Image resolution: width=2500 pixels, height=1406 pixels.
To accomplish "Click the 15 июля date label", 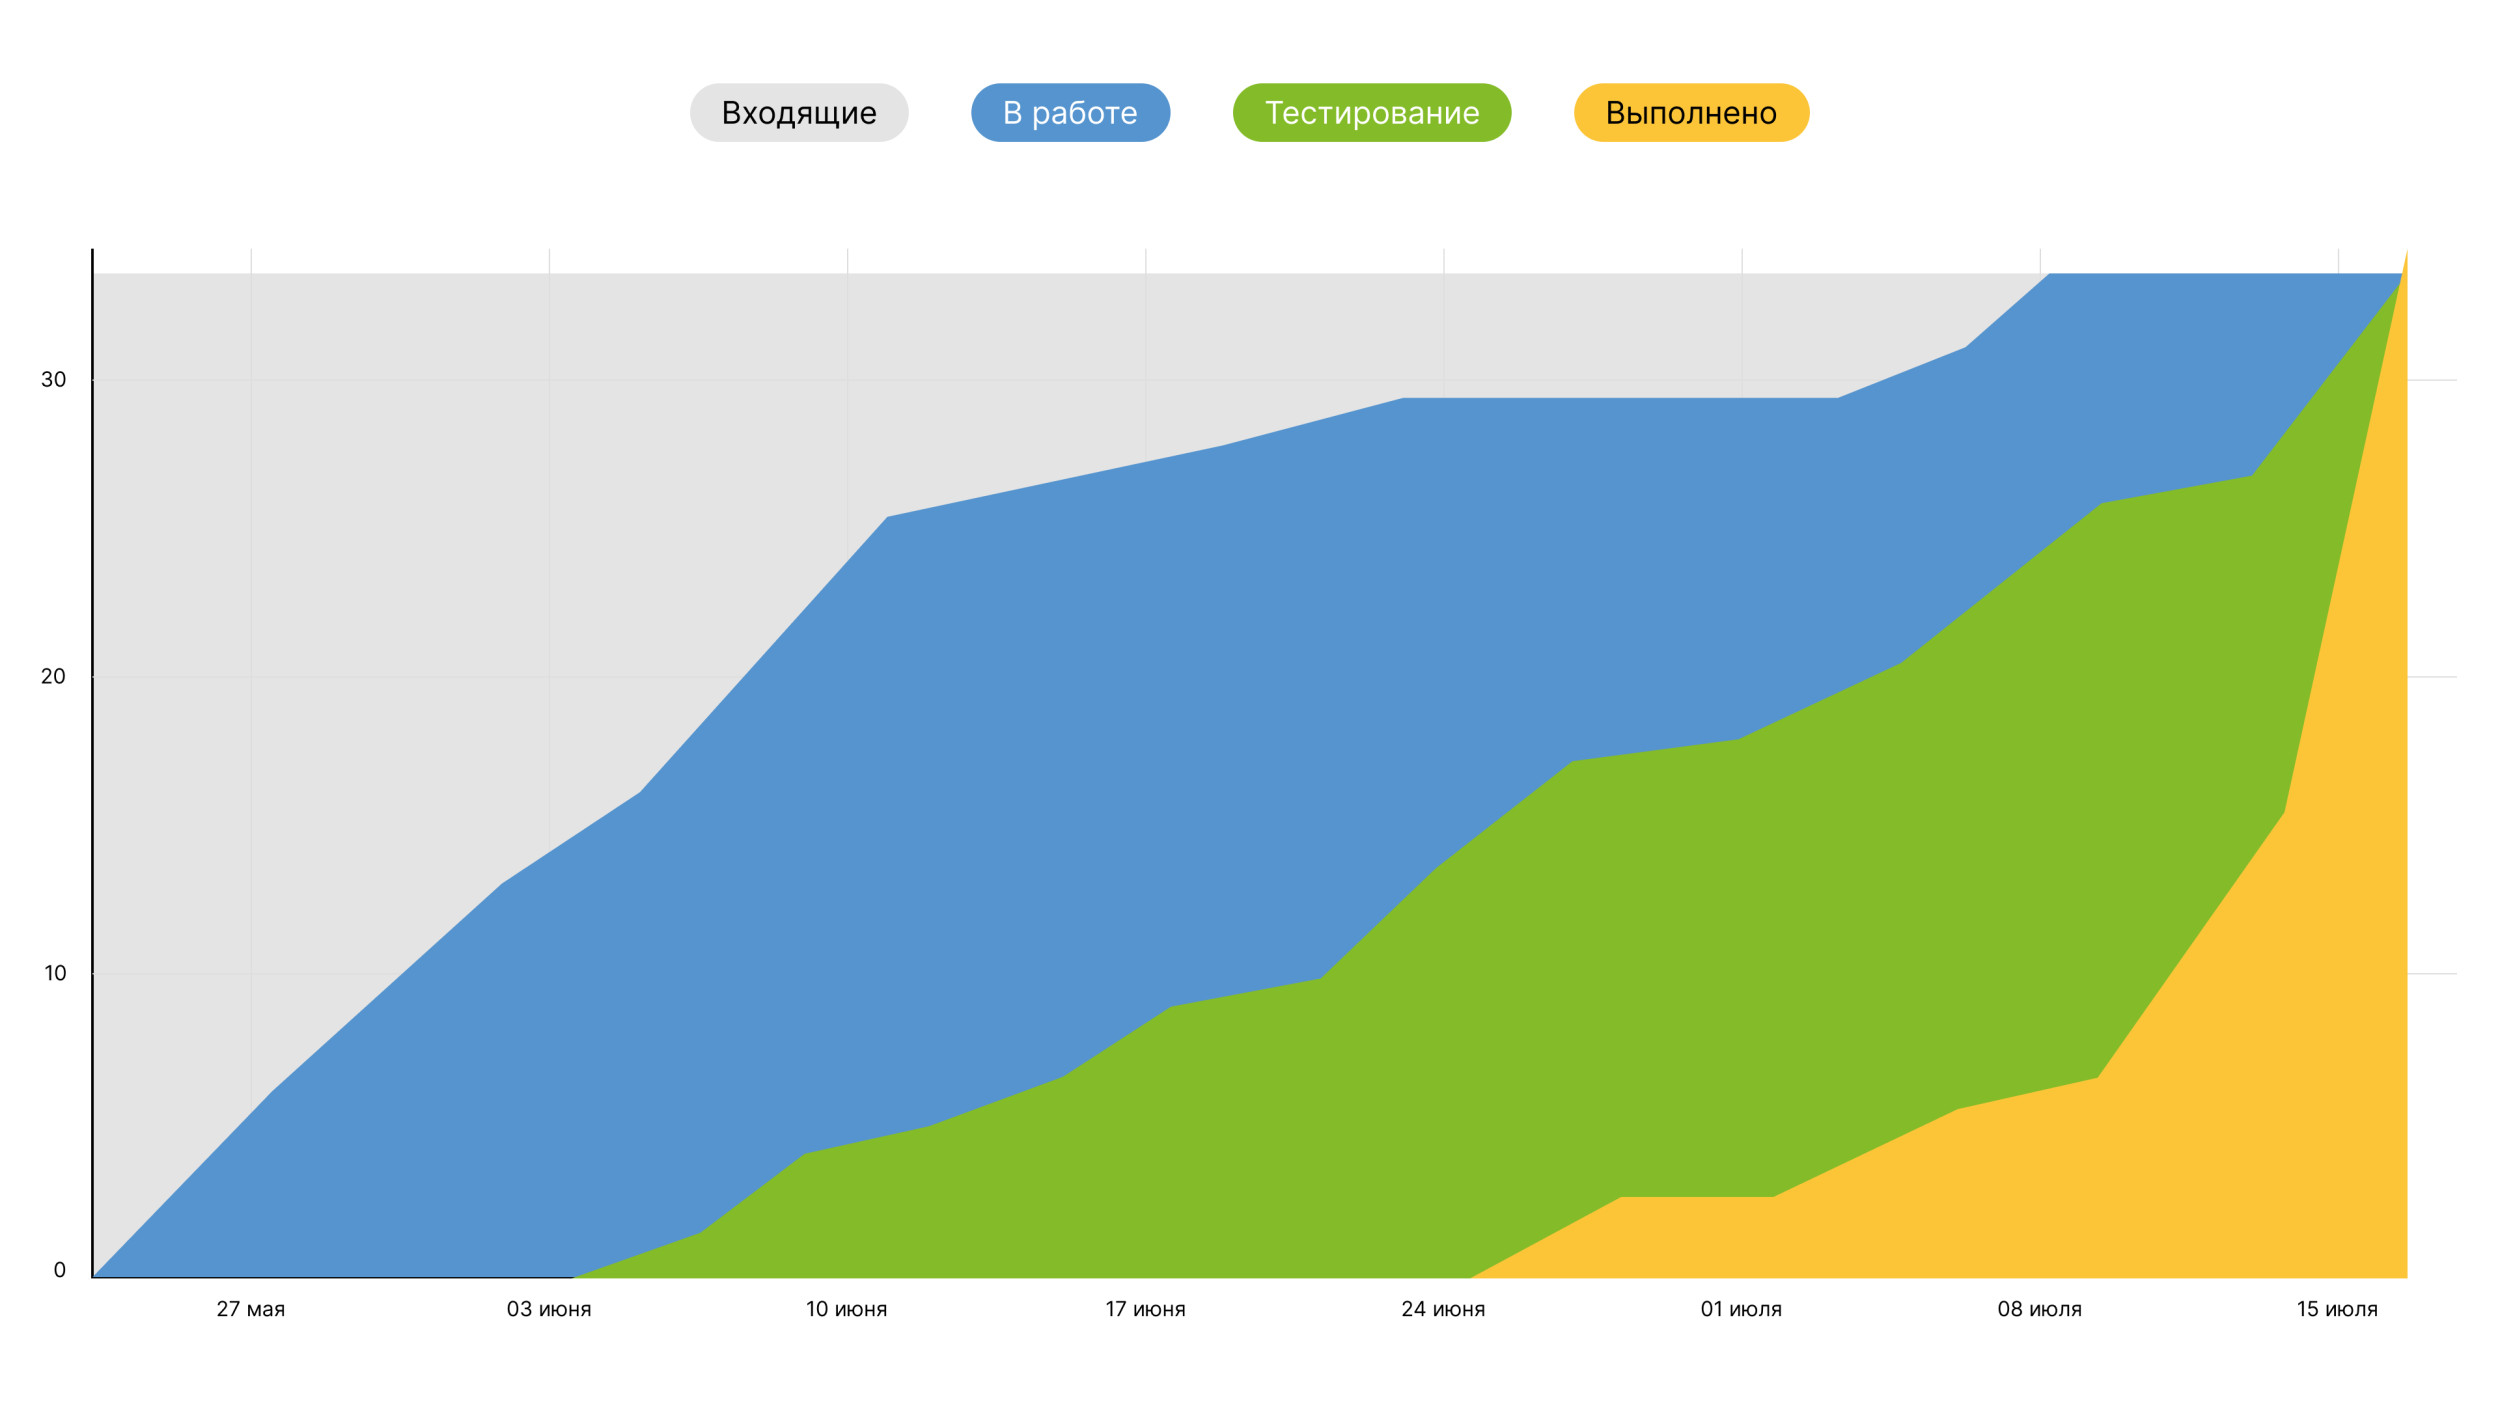I will click(x=2337, y=1309).
